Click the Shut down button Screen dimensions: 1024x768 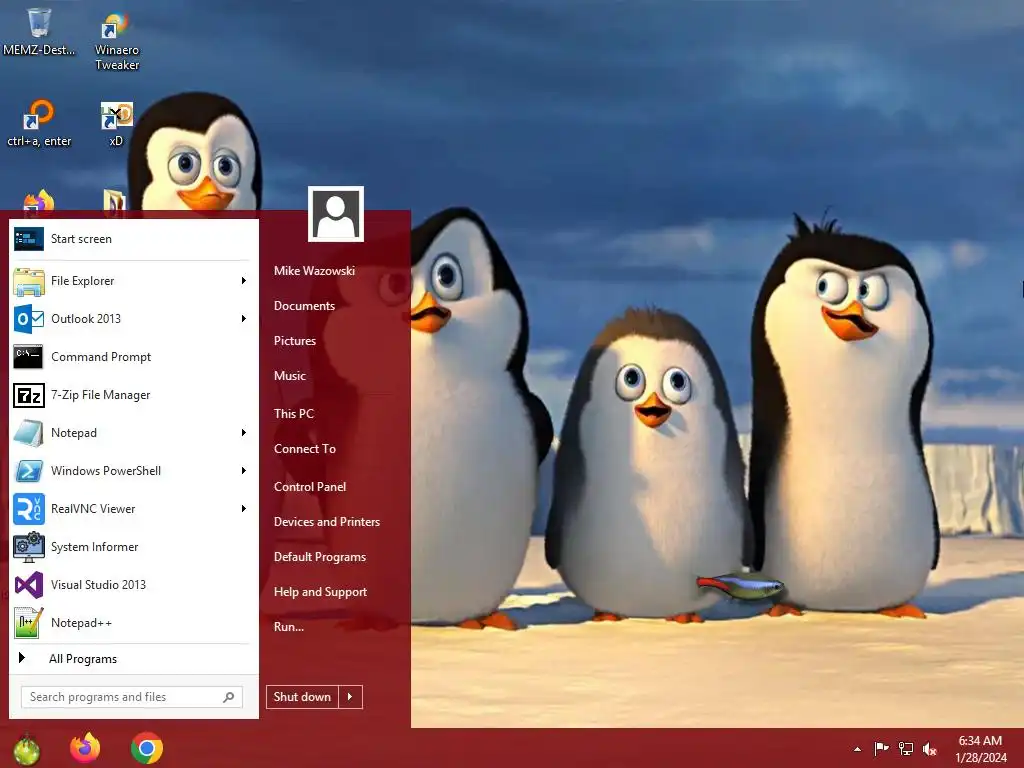[302, 697]
